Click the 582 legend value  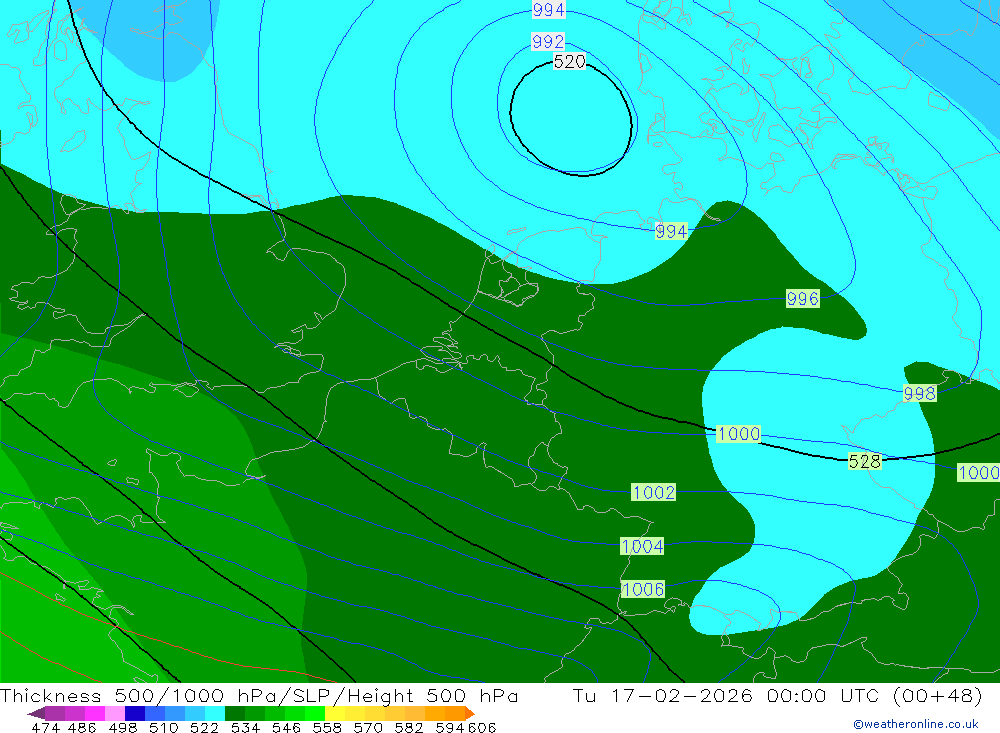coord(408,727)
